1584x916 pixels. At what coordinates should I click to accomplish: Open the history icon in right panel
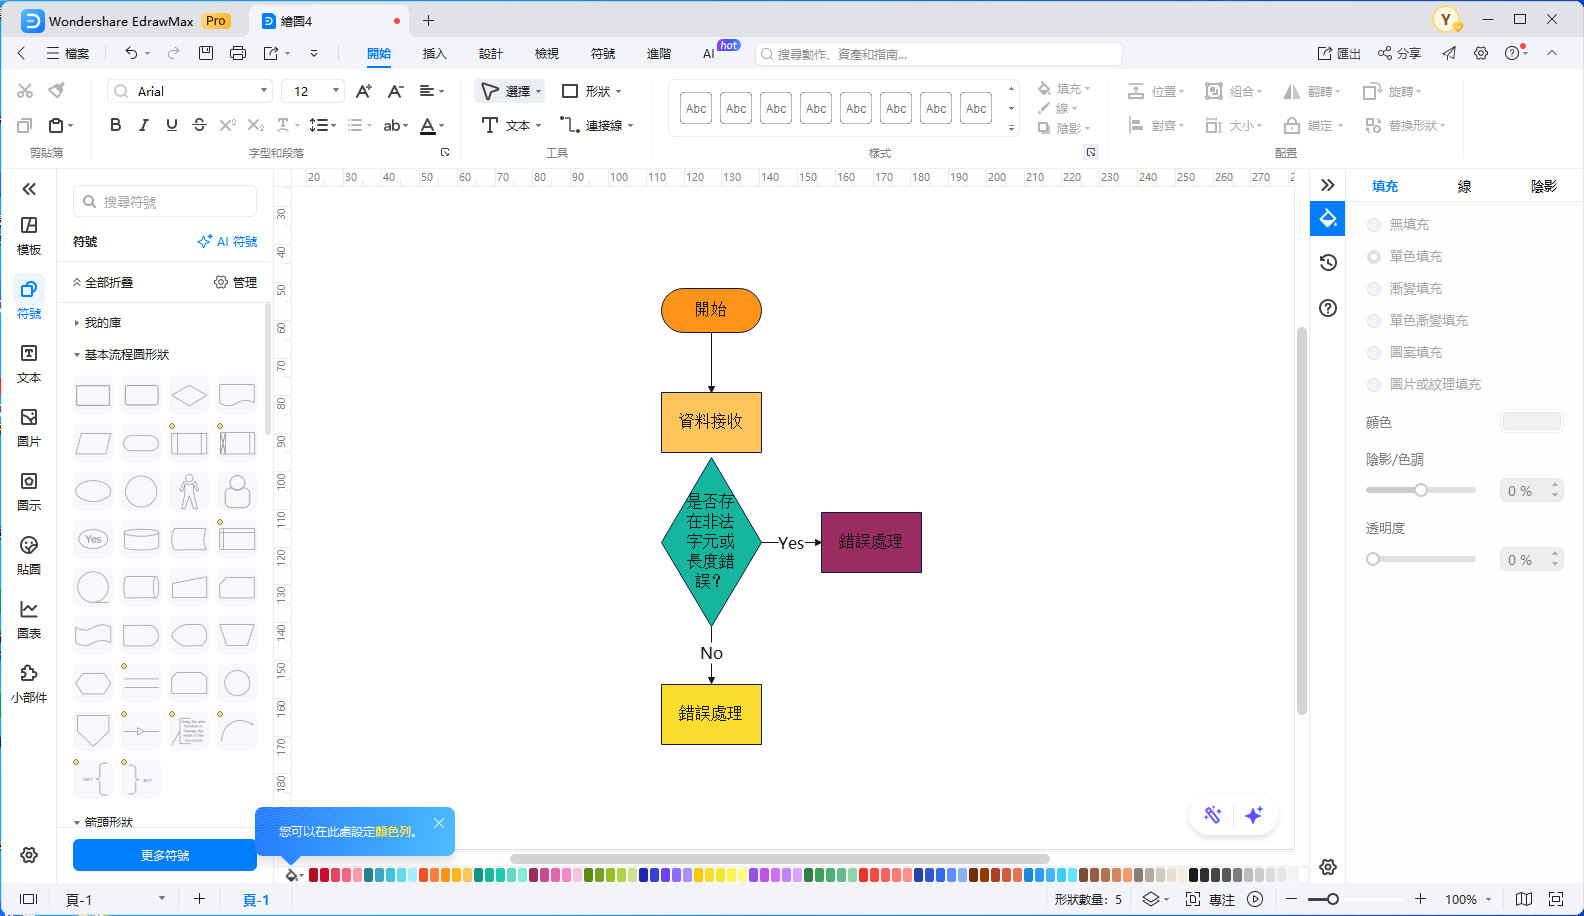tap(1328, 262)
